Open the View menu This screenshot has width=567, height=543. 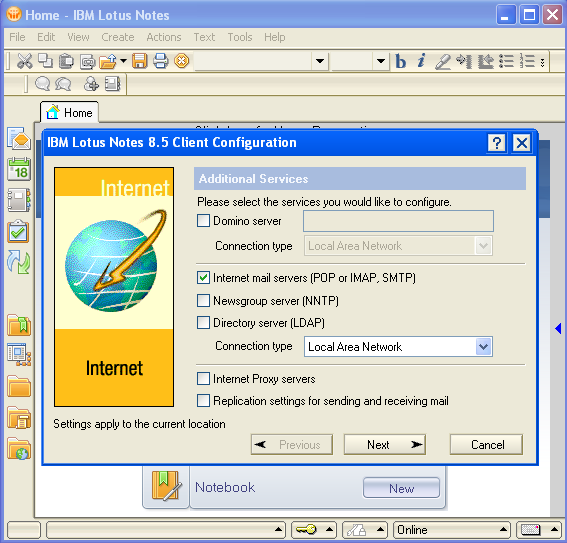click(x=78, y=37)
